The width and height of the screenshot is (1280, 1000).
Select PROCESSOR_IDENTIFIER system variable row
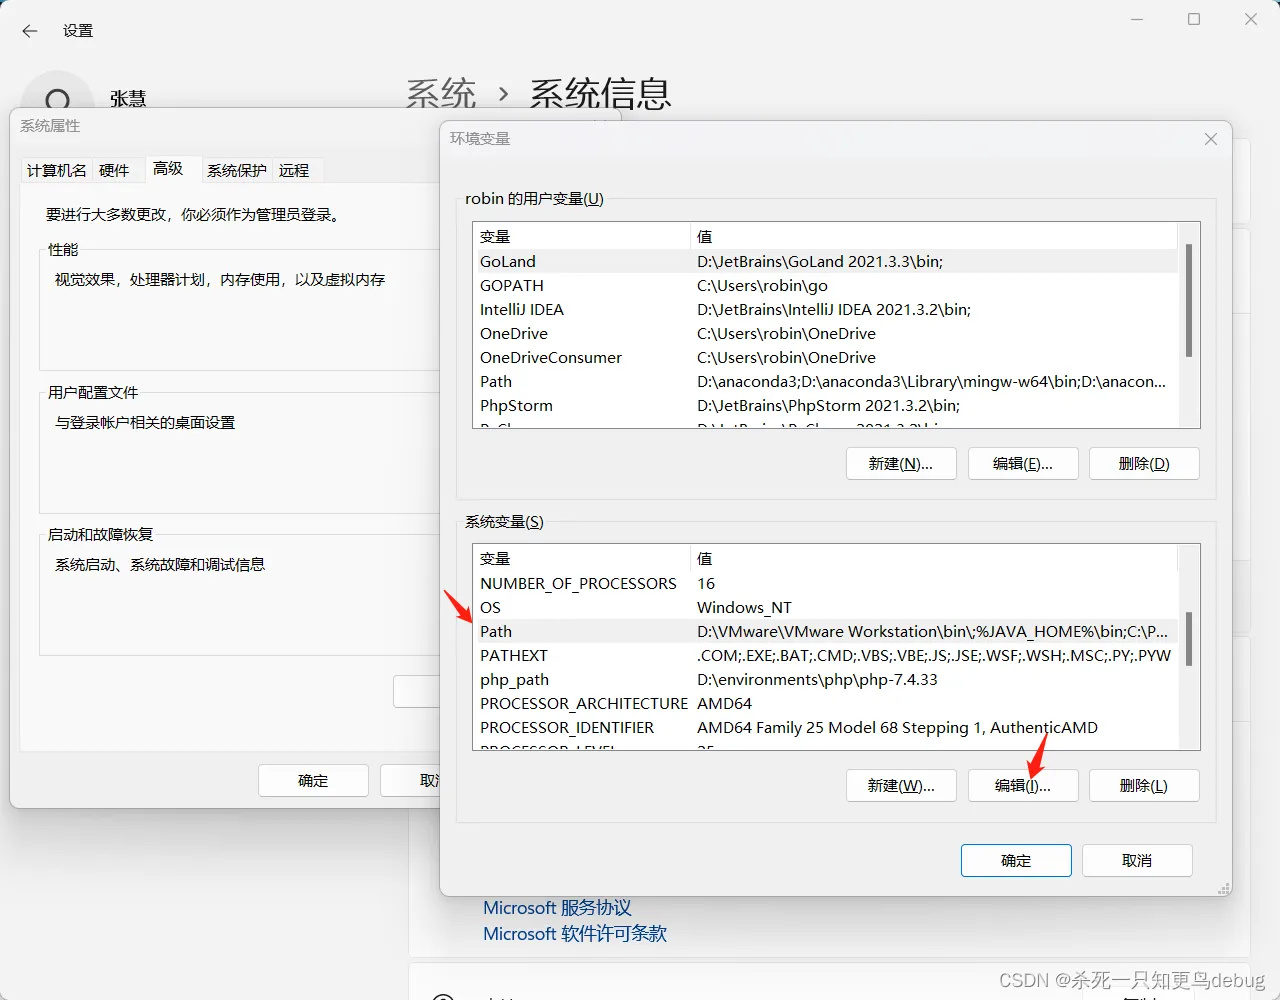click(x=826, y=727)
